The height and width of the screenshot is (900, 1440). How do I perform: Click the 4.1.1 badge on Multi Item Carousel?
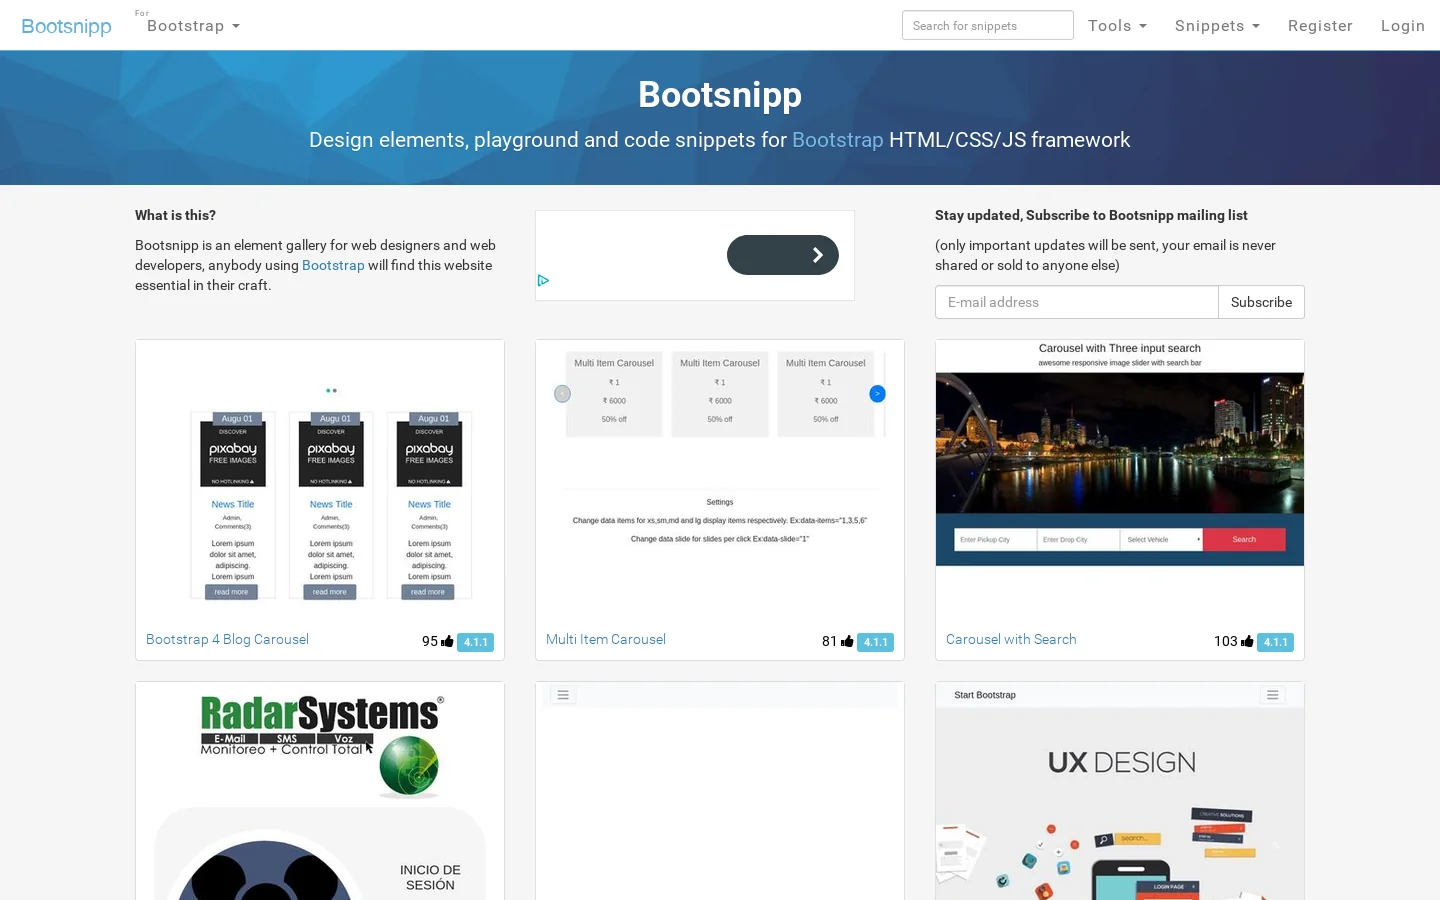875,642
